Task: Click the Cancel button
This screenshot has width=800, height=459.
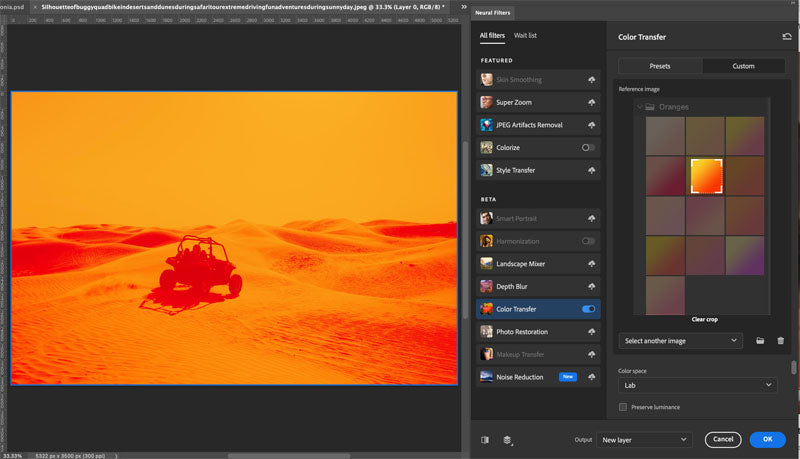Action: (x=722, y=439)
